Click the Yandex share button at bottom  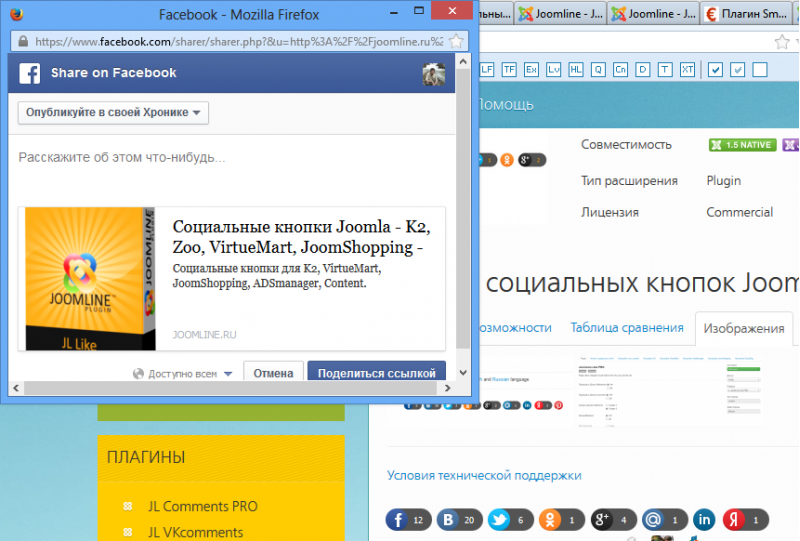click(745, 520)
